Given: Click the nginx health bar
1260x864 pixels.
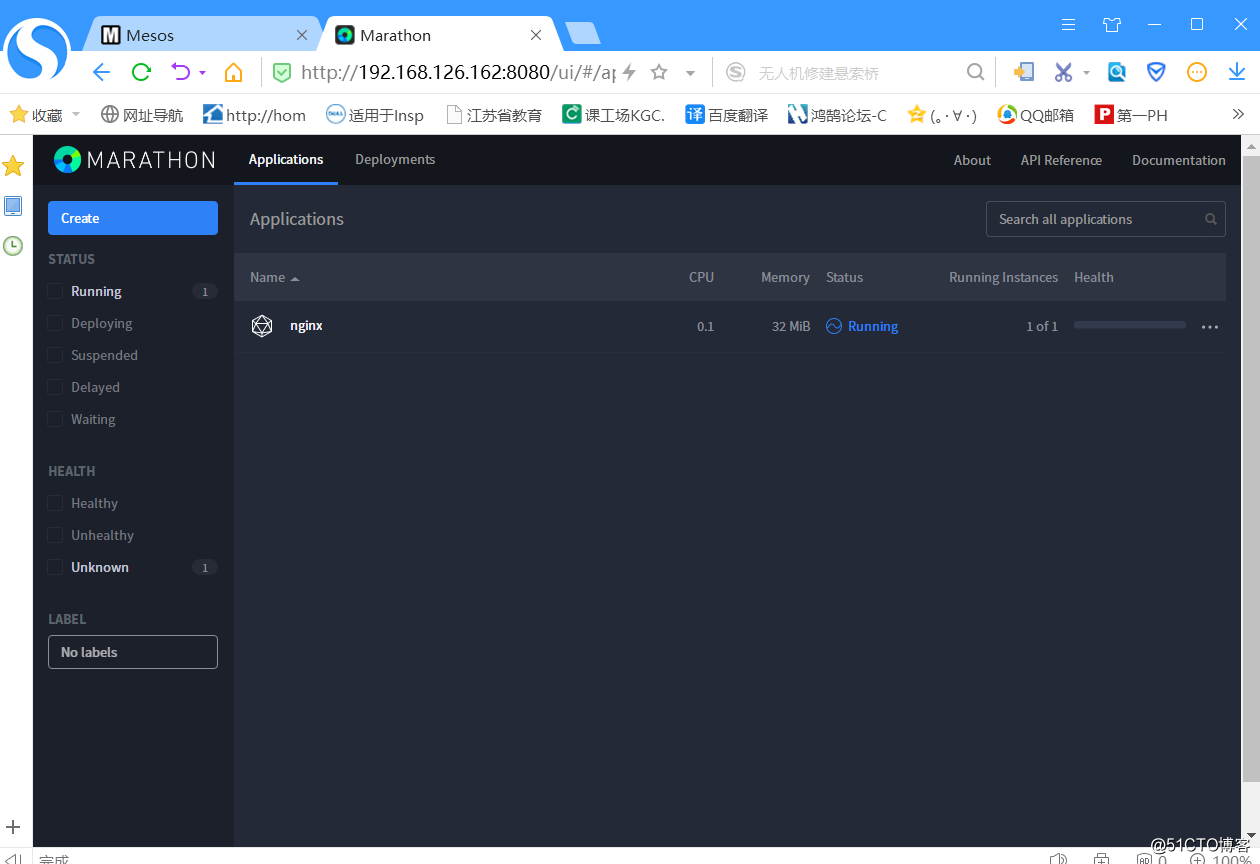Looking at the screenshot, I should [1130, 325].
